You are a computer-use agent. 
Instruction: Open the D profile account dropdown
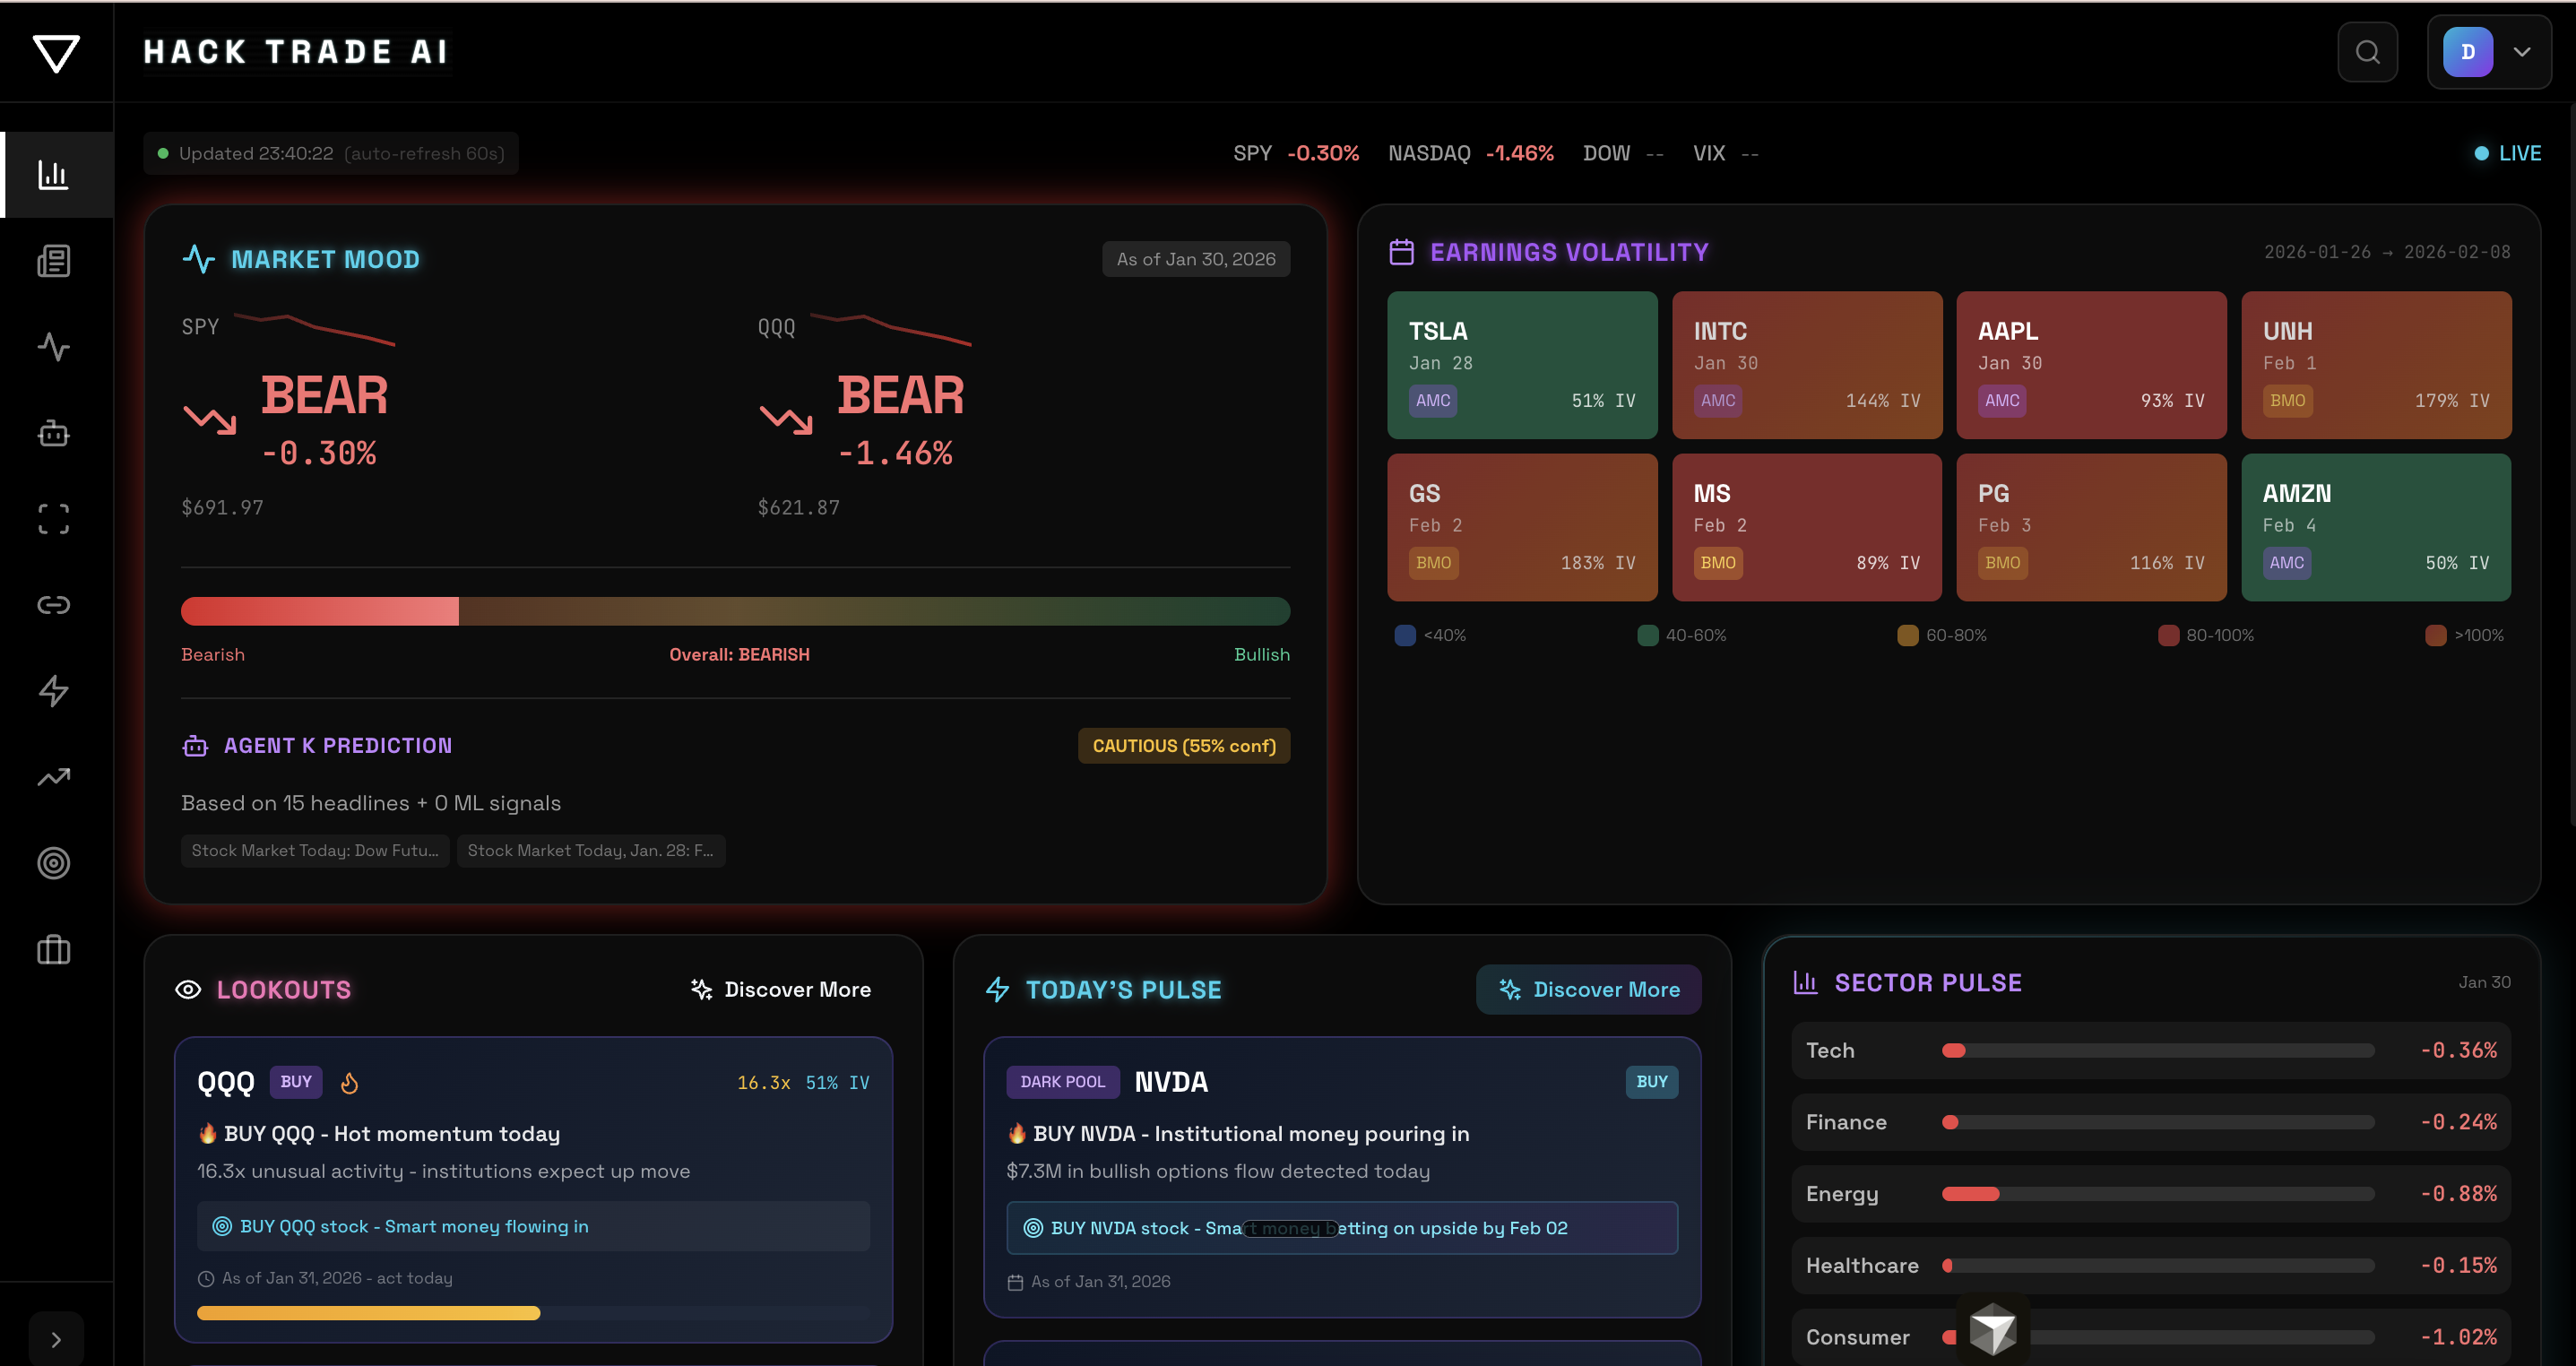2488,52
